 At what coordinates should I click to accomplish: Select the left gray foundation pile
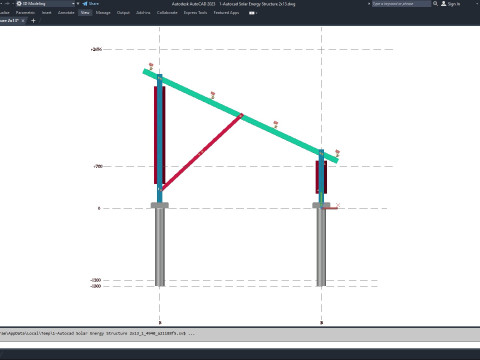[160, 247]
